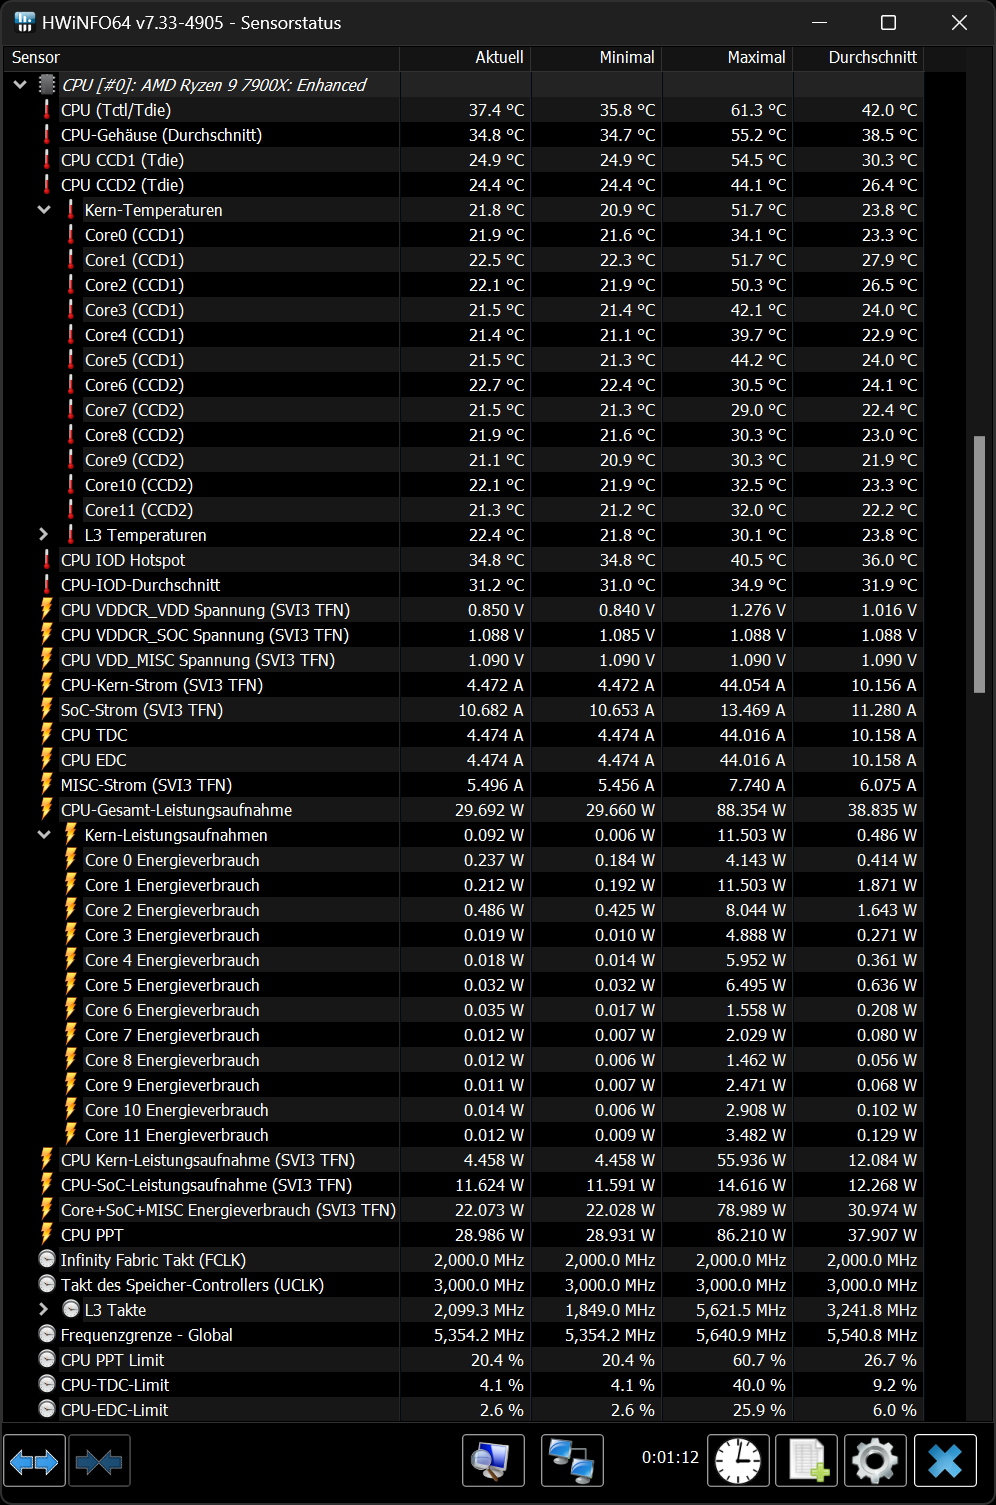Select the CPU-Gehäuse (Durchschnitt) row
This screenshot has width=996, height=1505.
(463, 135)
